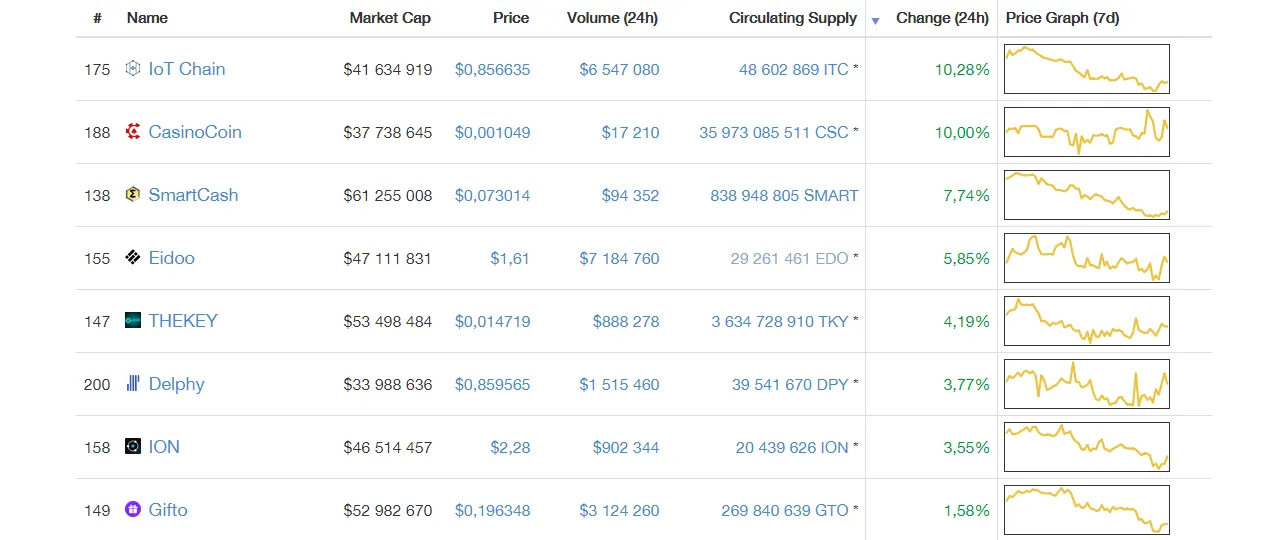Click Gifto change 1,58%
The width and height of the screenshot is (1280, 540).
point(966,511)
